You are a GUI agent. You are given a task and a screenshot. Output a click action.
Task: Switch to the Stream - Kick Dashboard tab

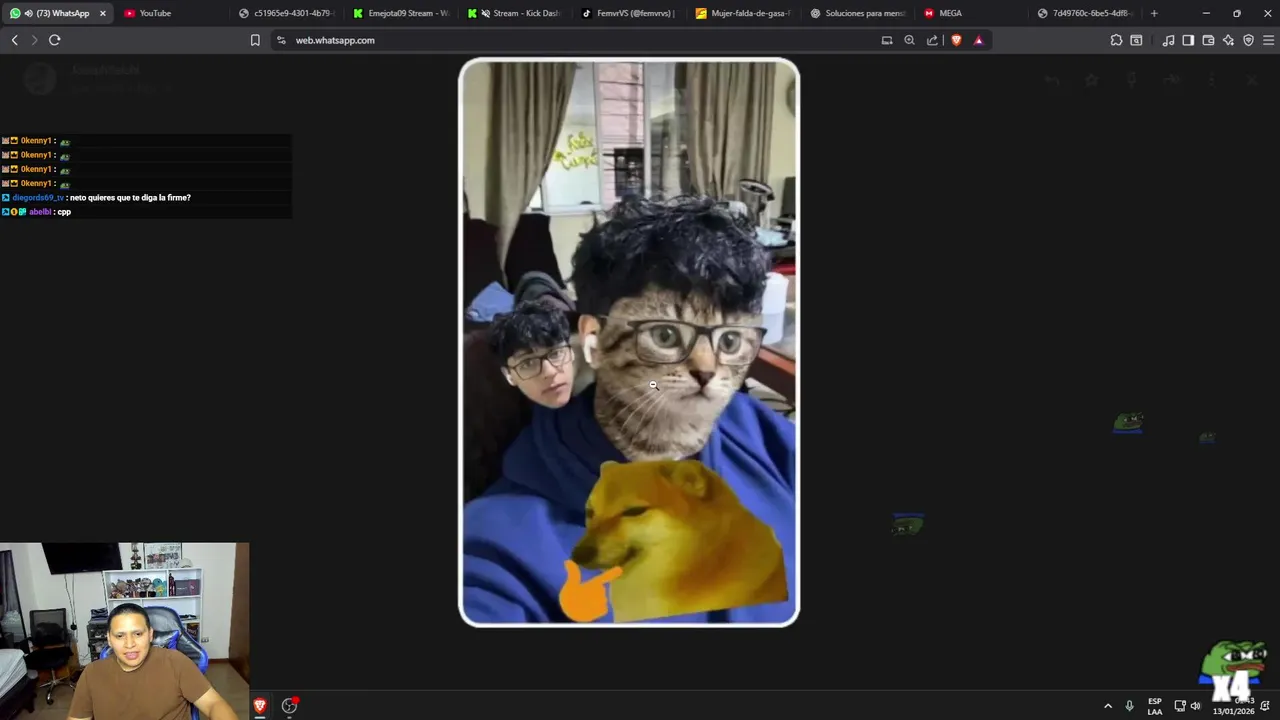pyautogui.click(x=514, y=13)
